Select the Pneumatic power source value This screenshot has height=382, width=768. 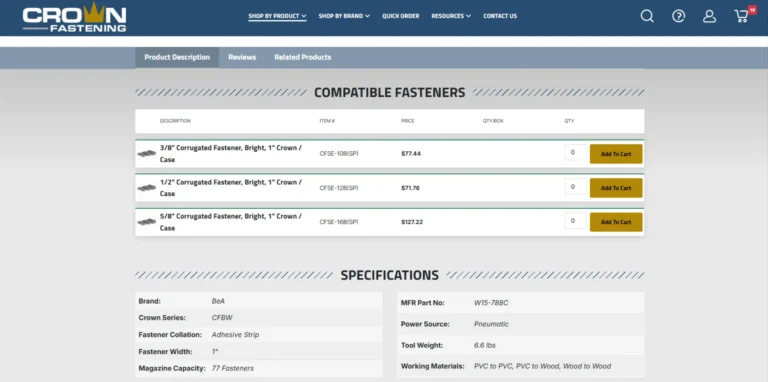491,324
